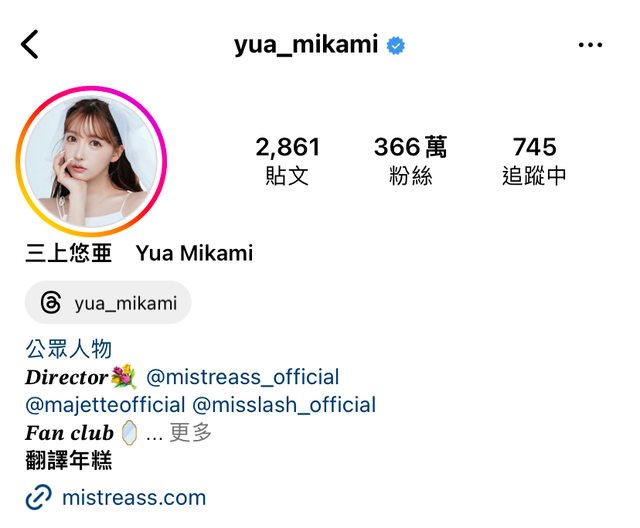This screenshot has height=528, width=640.
Task: Open @mistreass_official mention
Action: pyautogui.click(x=242, y=377)
